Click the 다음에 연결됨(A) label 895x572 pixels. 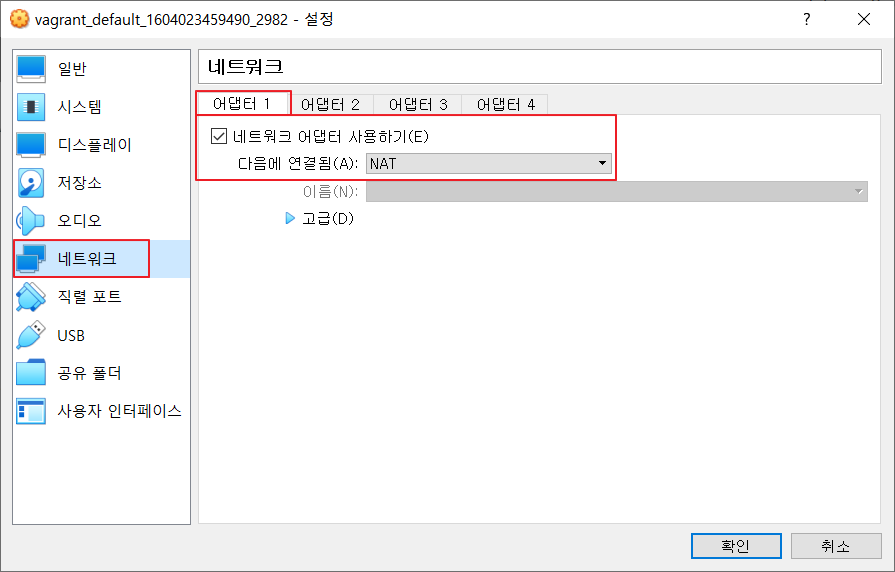pyautogui.click(x=298, y=164)
